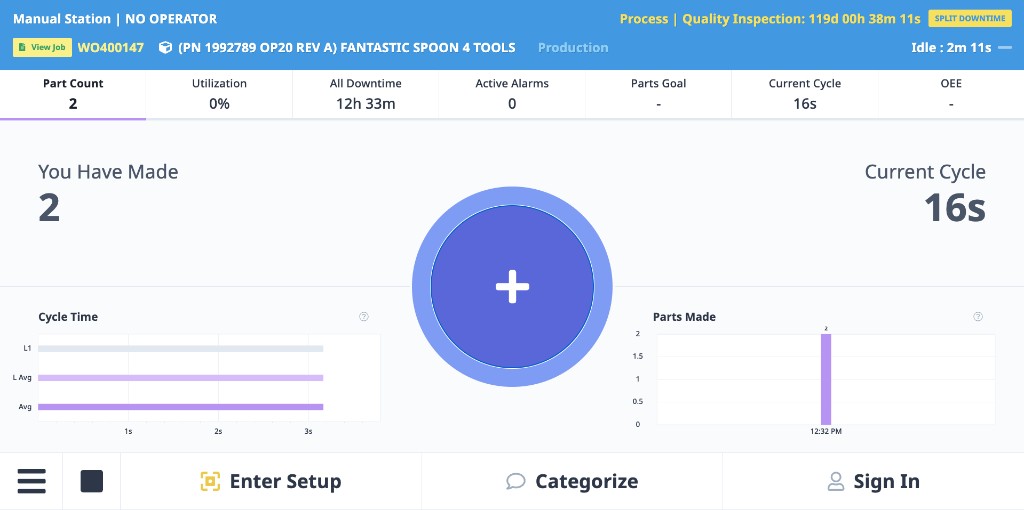
Task: Click the WO400147 work order number
Action: (111, 47)
